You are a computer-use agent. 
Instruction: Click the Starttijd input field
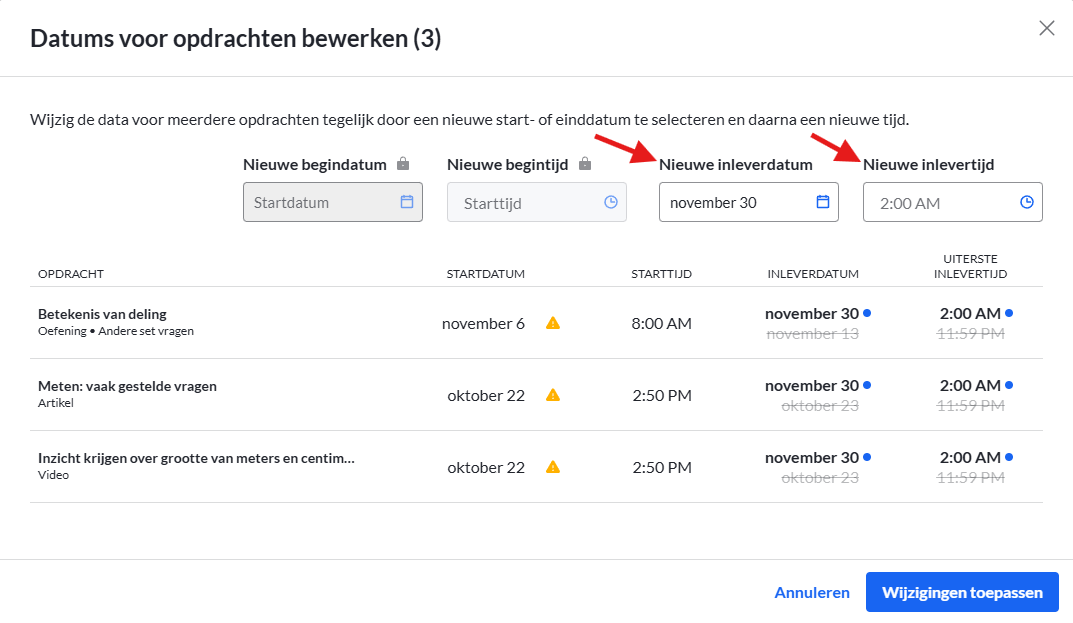coord(536,202)
